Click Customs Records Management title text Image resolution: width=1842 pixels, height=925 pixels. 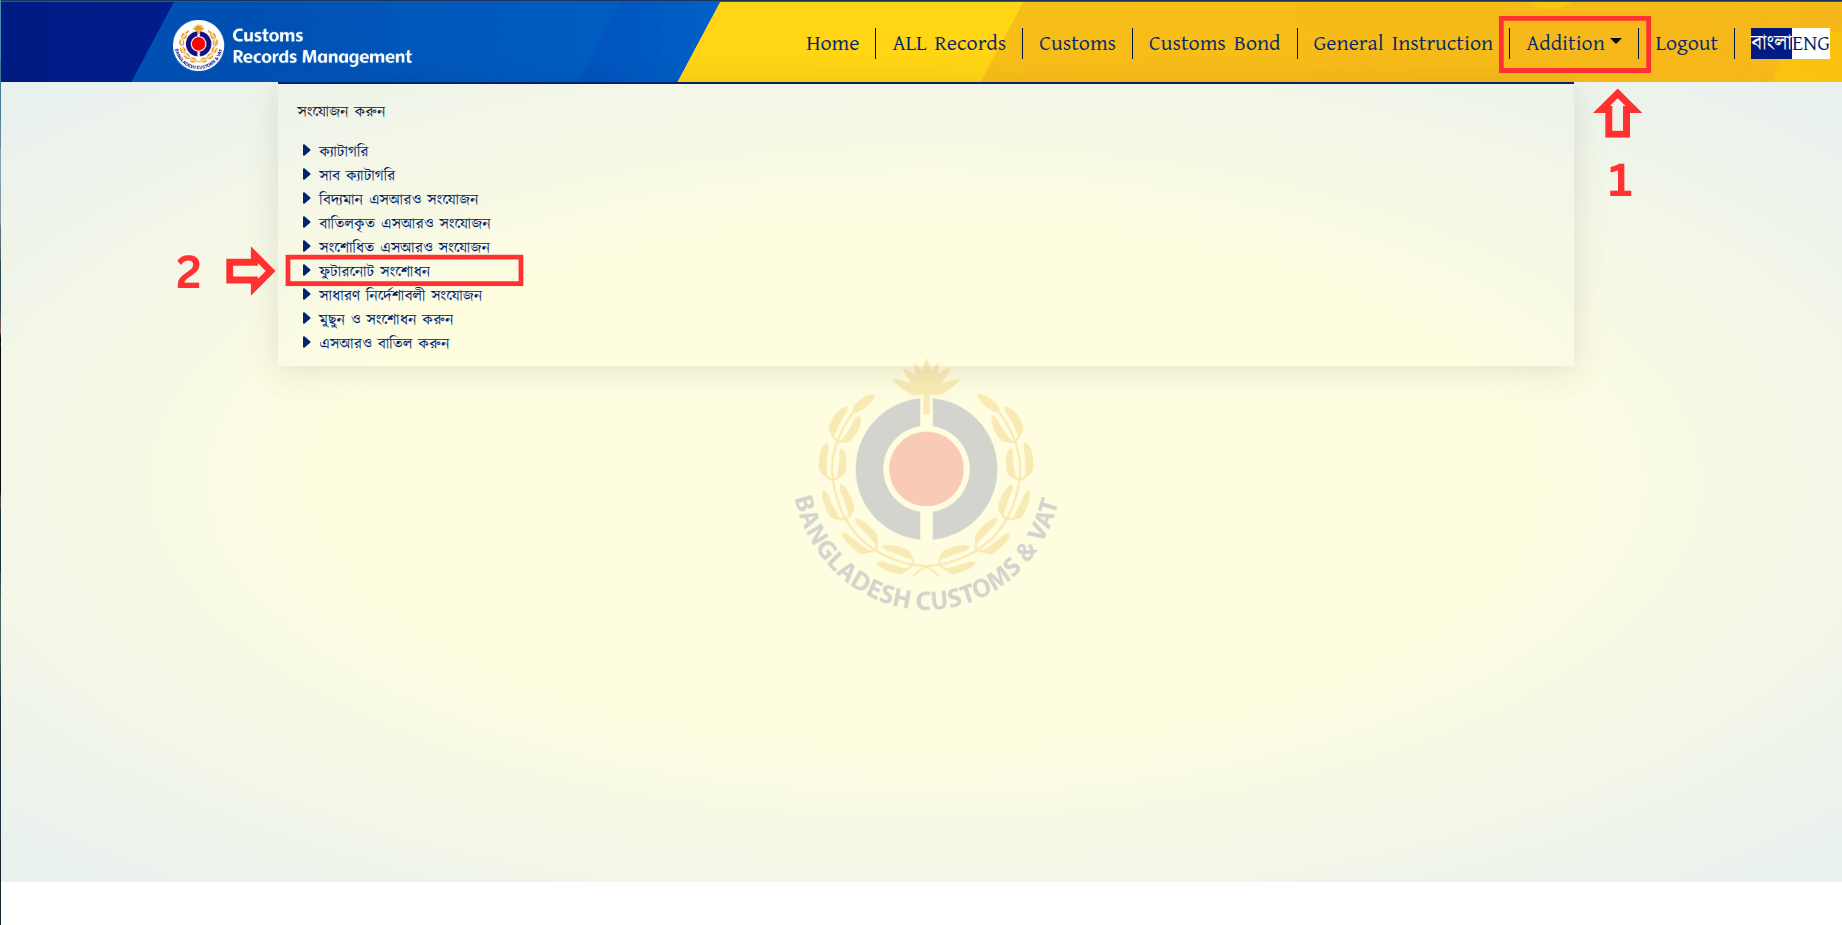coord(322,46)
